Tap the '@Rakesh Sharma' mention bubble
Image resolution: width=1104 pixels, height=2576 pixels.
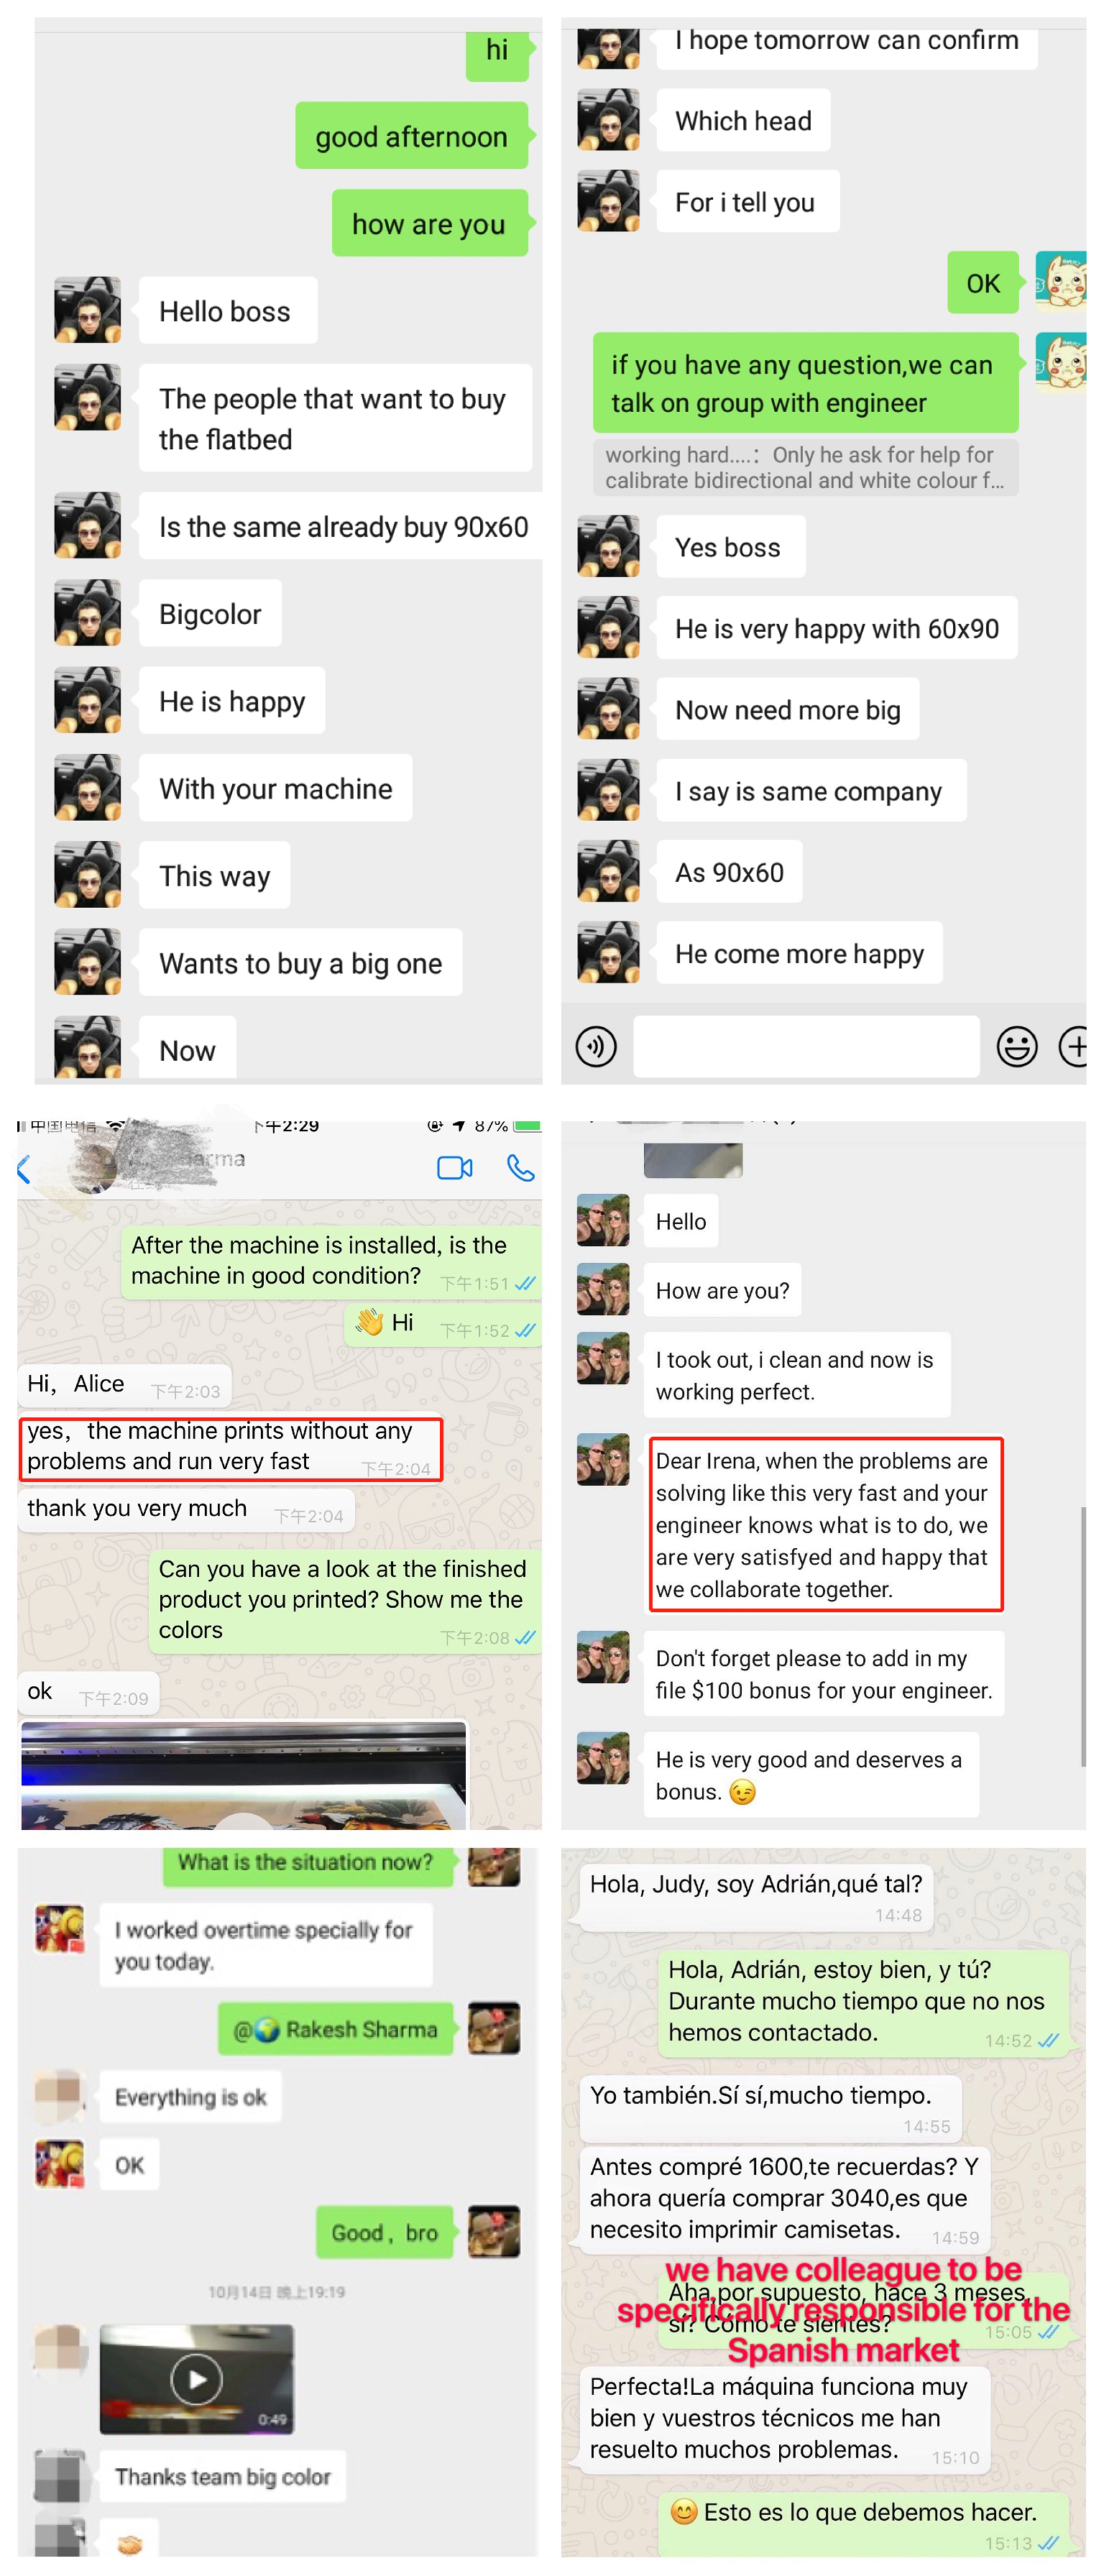[336, 2029]
